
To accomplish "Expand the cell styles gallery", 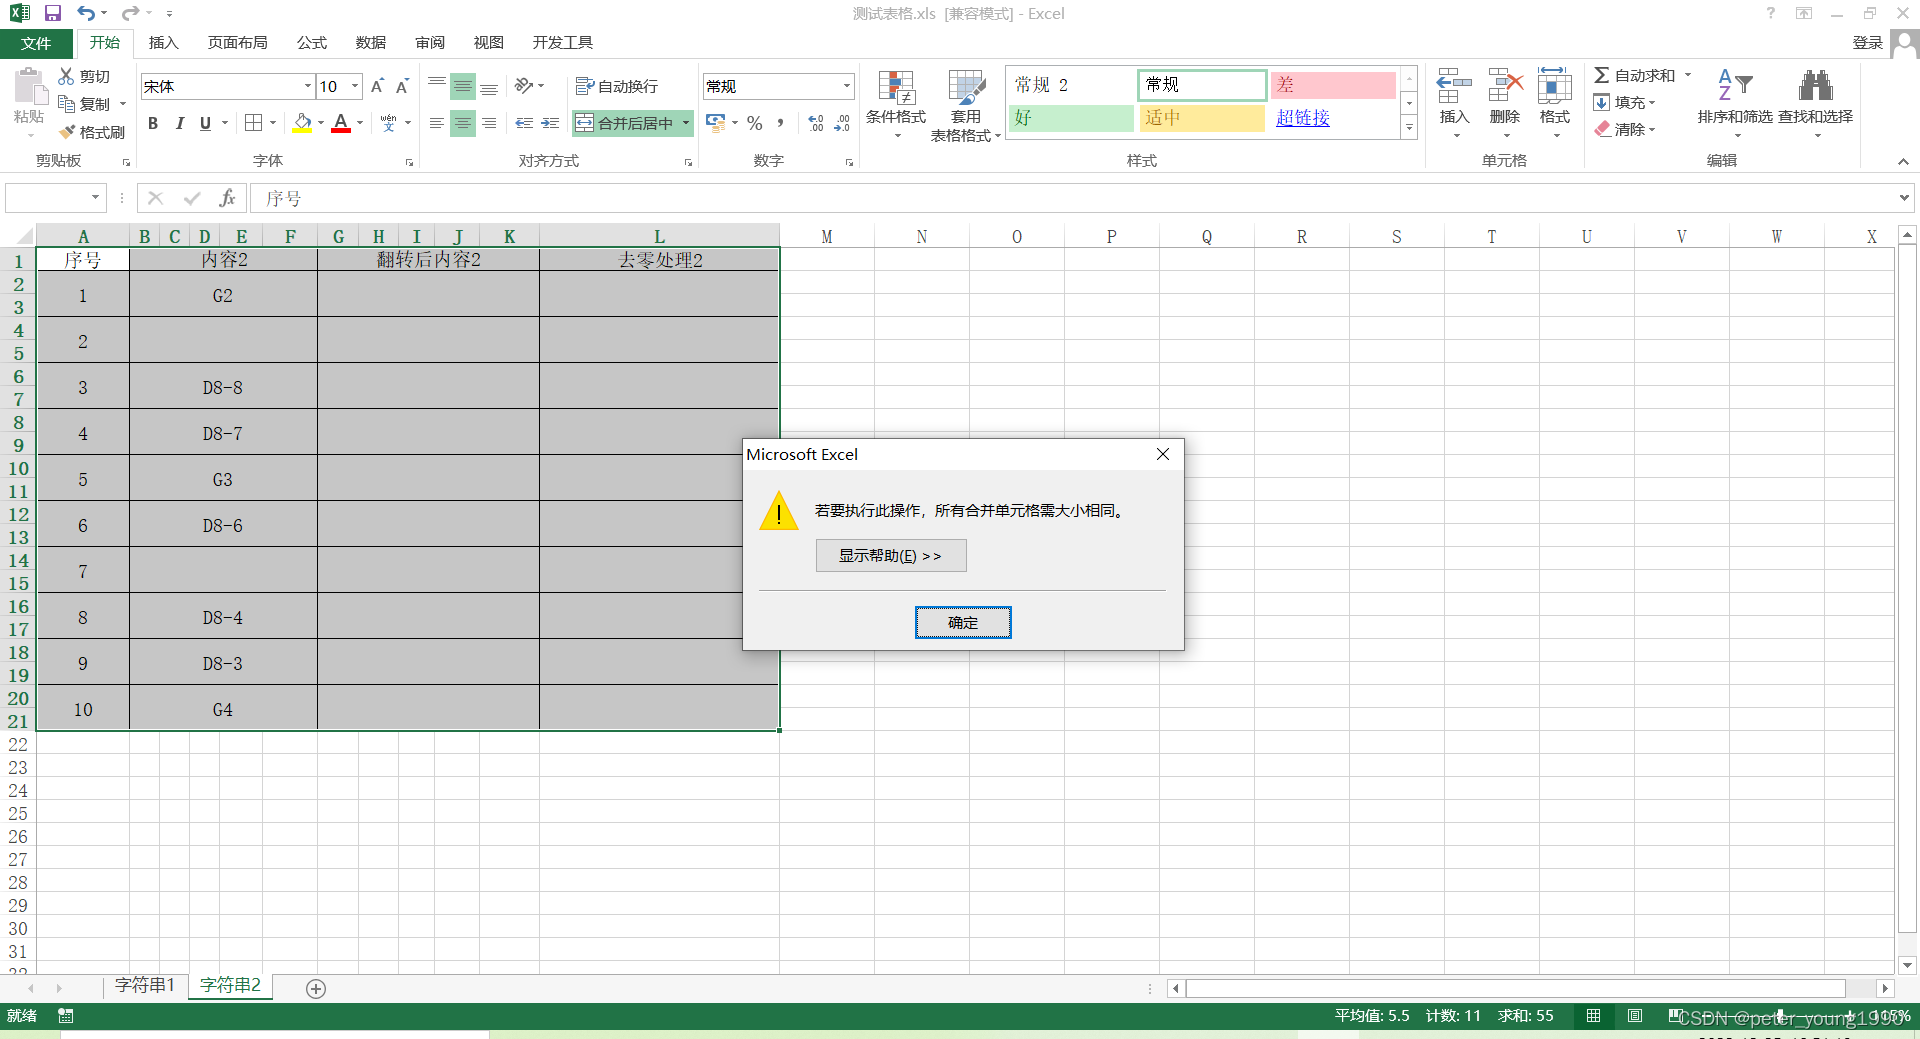I will coord(1409,127).
